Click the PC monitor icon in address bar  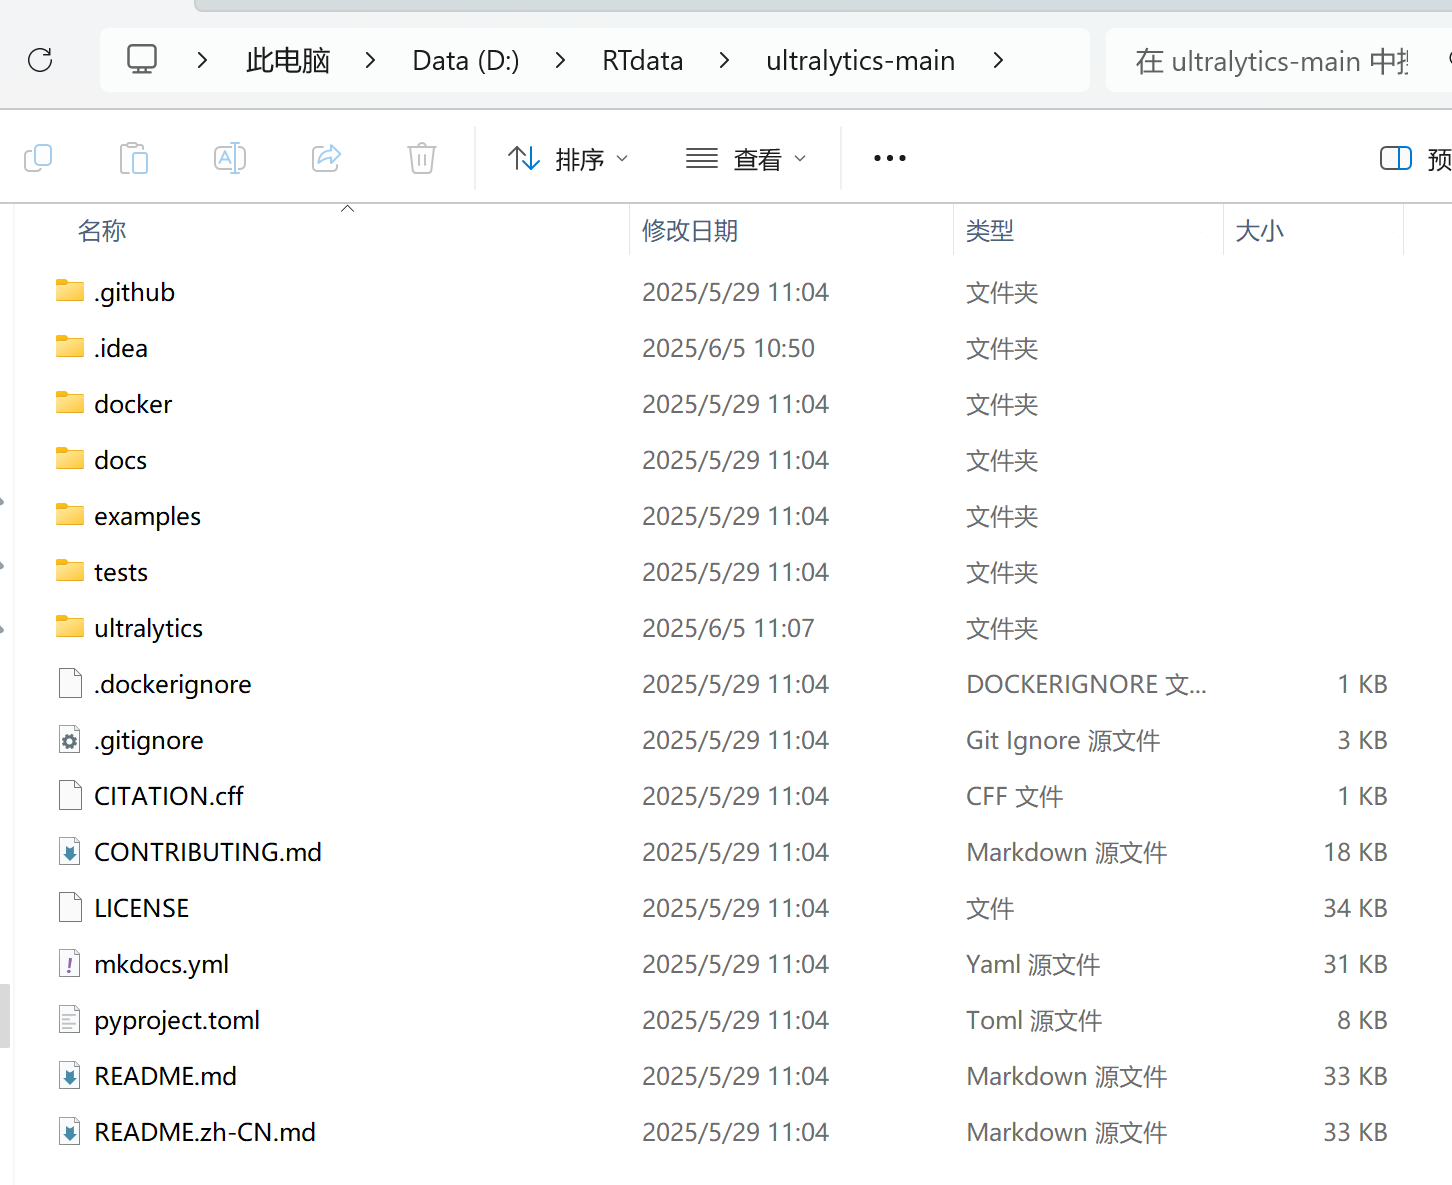coord(142,60)
